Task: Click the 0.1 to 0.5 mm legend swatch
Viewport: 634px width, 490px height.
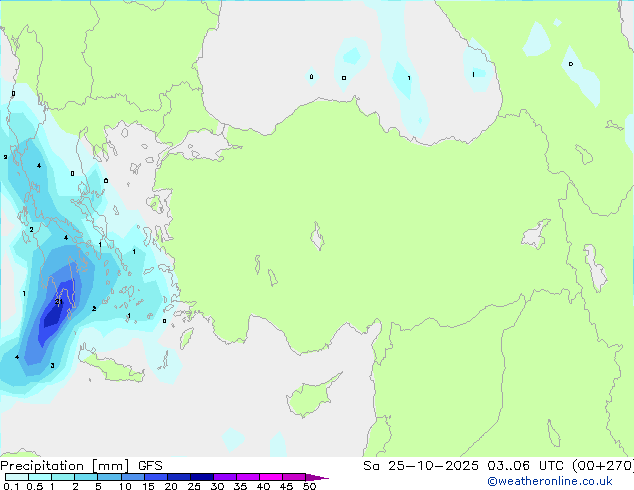Action: 17,477
